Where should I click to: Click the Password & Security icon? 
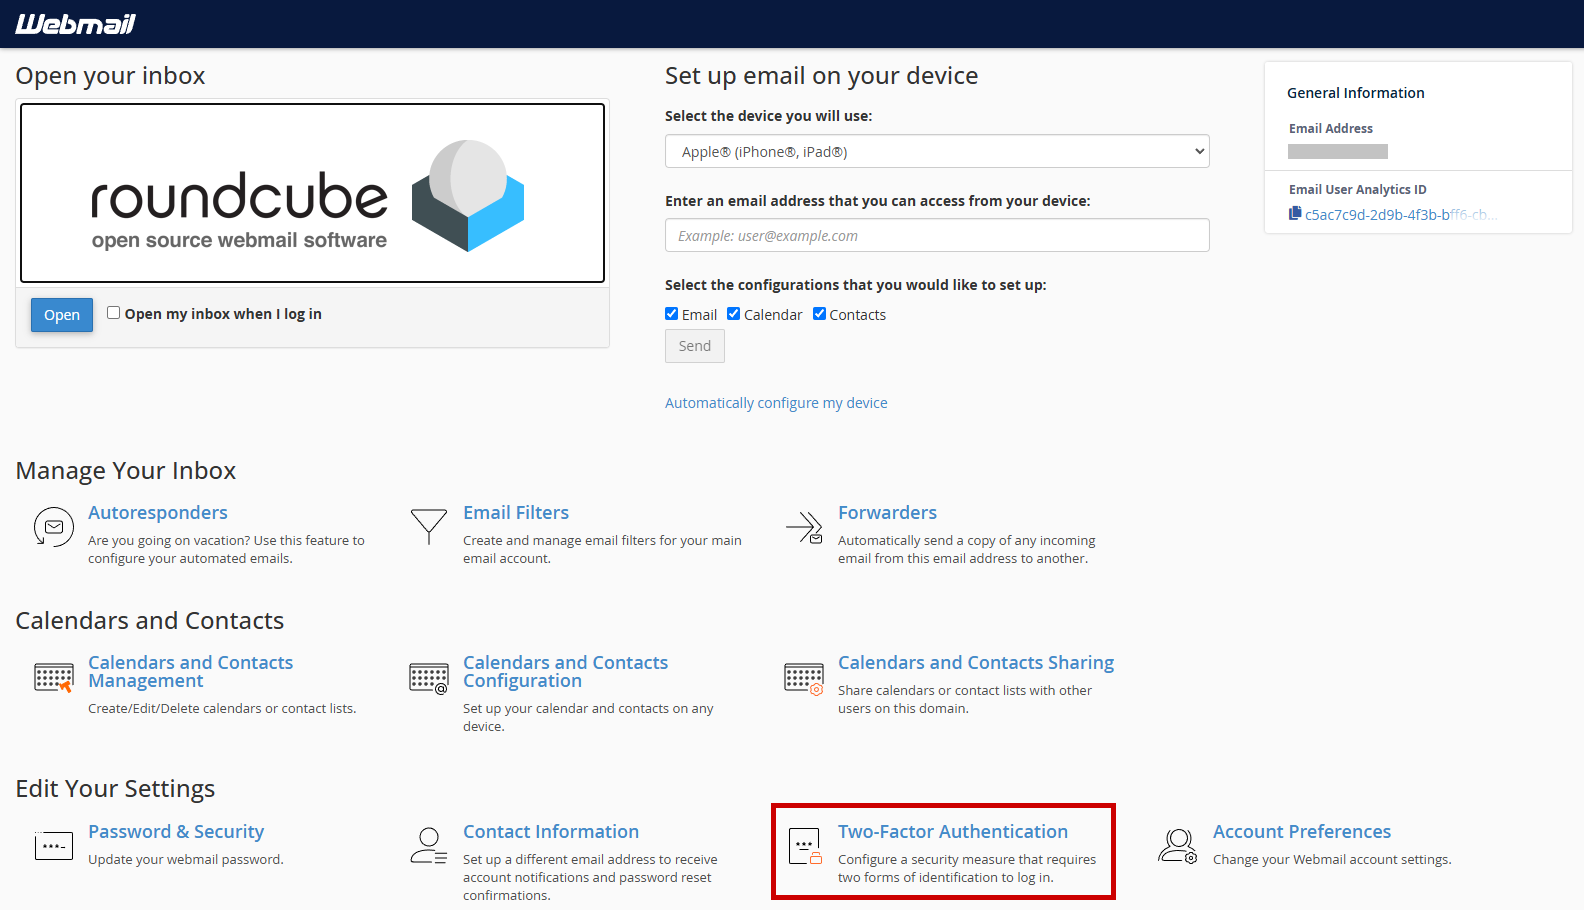coord(53,846)
